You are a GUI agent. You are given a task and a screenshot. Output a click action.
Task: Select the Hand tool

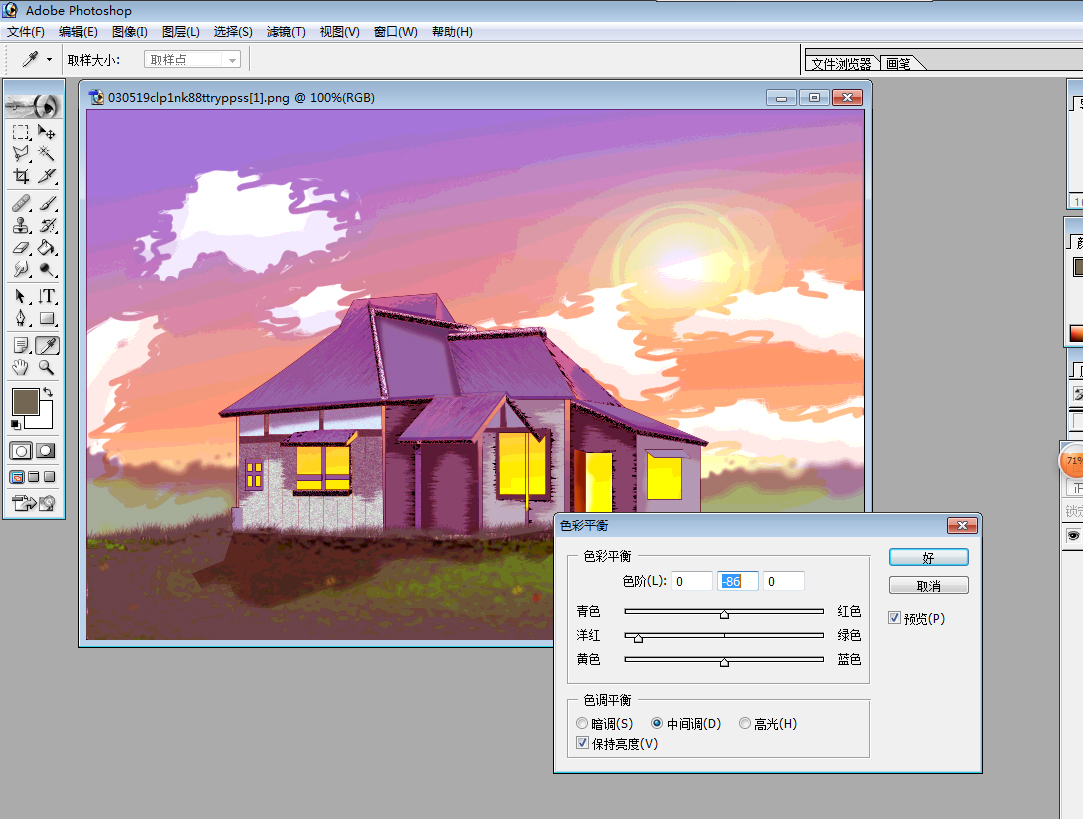21,367
